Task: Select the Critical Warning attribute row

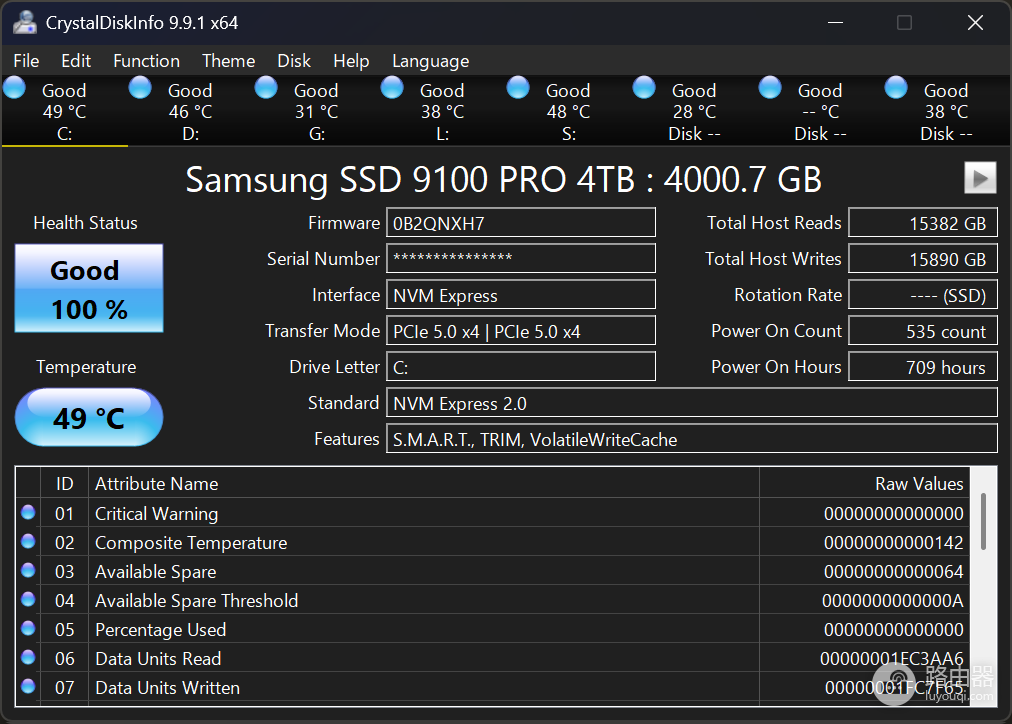Action: coord(492,513)
